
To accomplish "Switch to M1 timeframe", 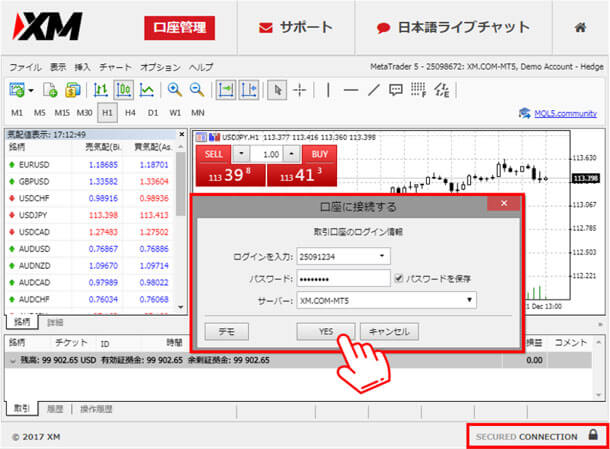I will pyautogui.click(x=17, y=113).
